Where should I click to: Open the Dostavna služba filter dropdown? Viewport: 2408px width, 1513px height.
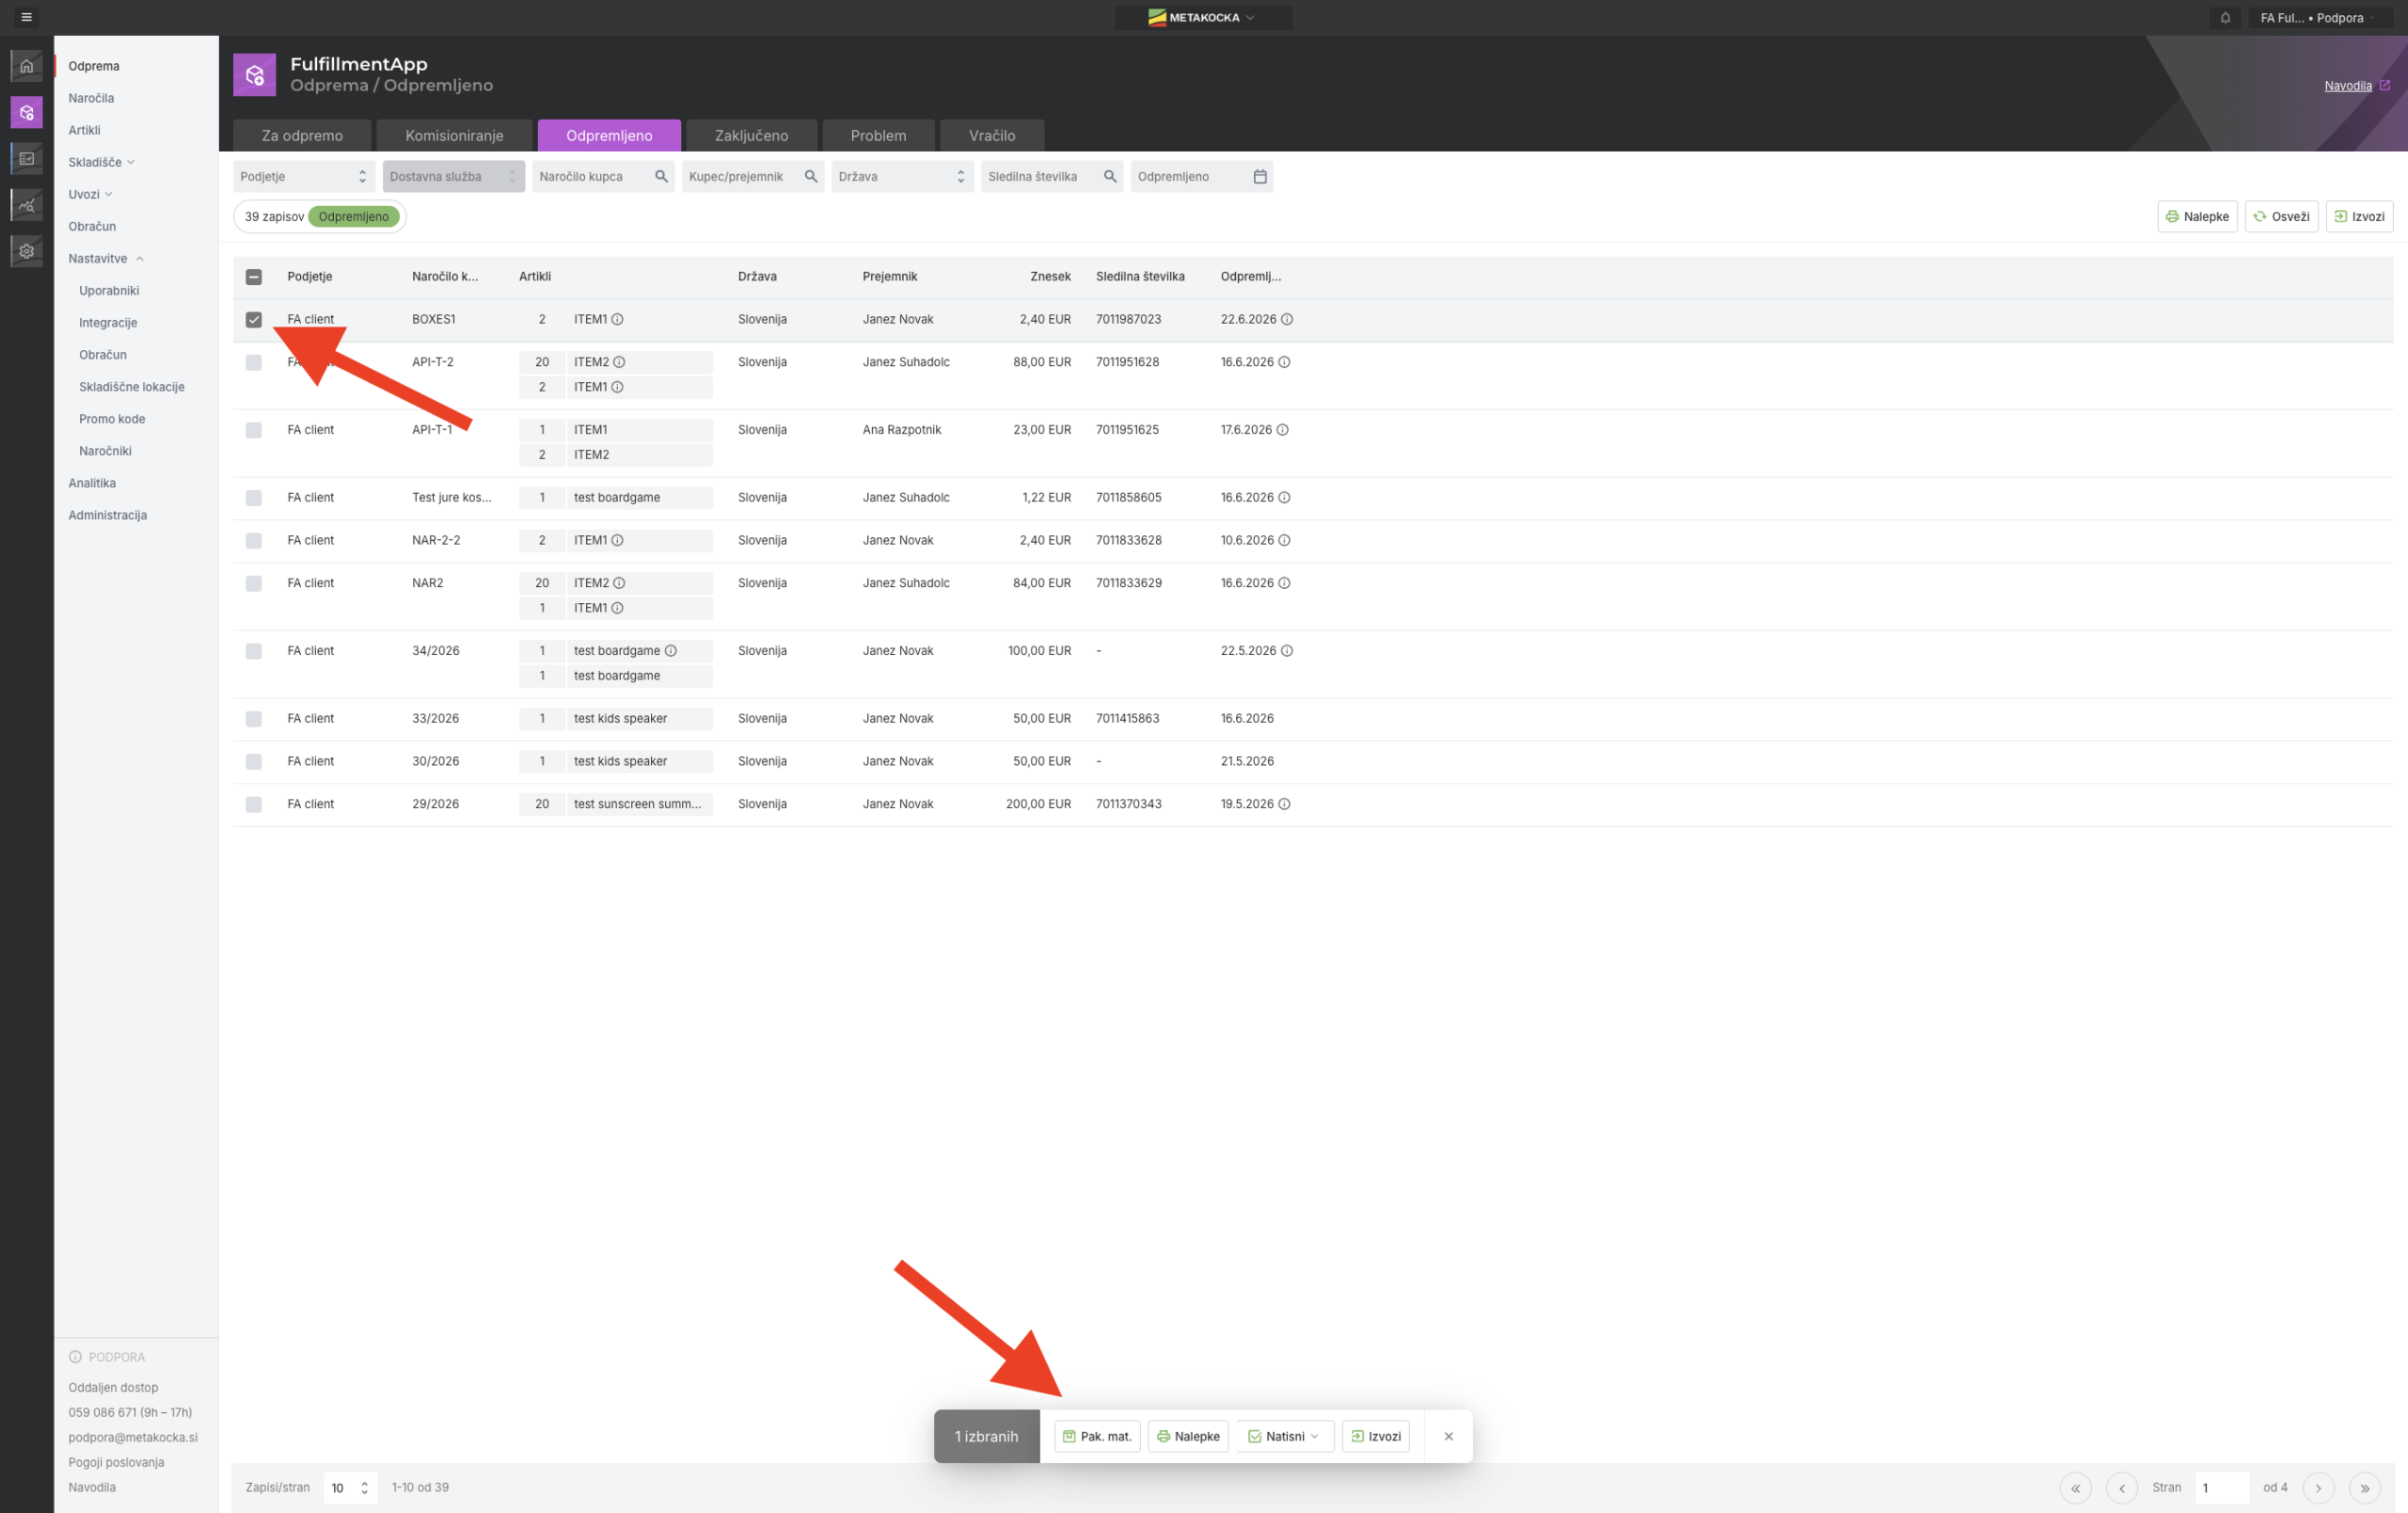point(453,176)
